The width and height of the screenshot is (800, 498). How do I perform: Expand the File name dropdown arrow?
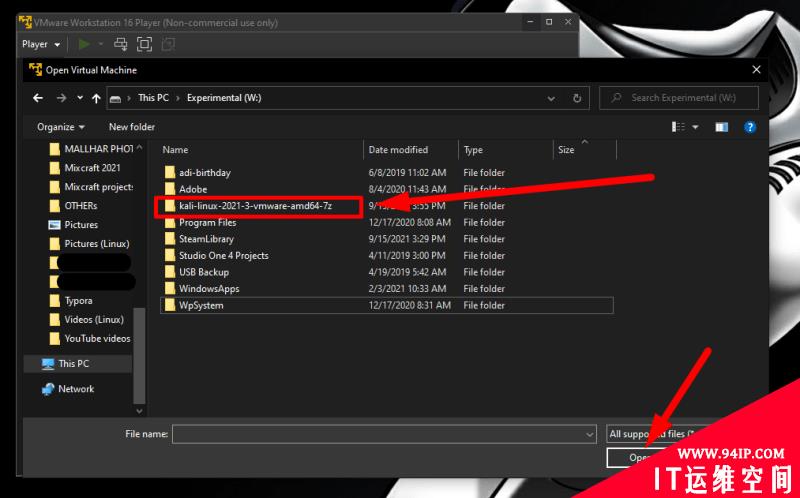click(x=590, y=435)
